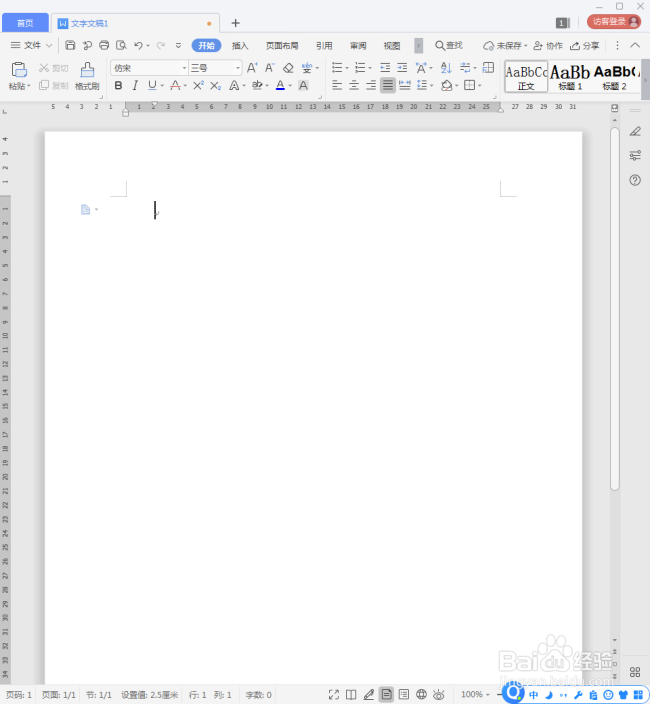Expand quick access toolbar customize arrow
The height and width of the screenshot is (704, 650).
coord(178,45)
